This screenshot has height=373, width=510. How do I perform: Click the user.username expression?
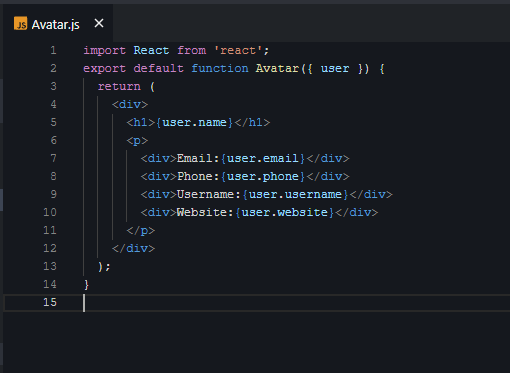(295, 194)
